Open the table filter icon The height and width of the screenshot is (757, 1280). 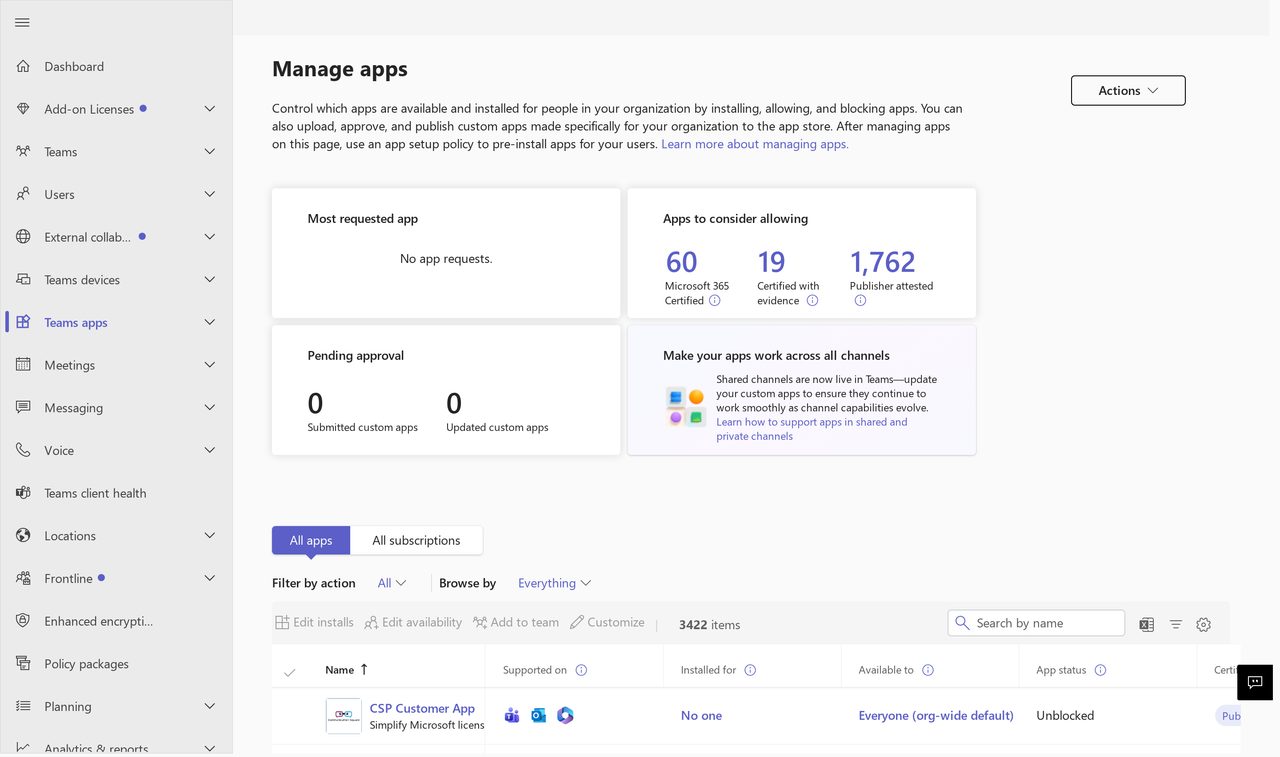click(1176, 624)
